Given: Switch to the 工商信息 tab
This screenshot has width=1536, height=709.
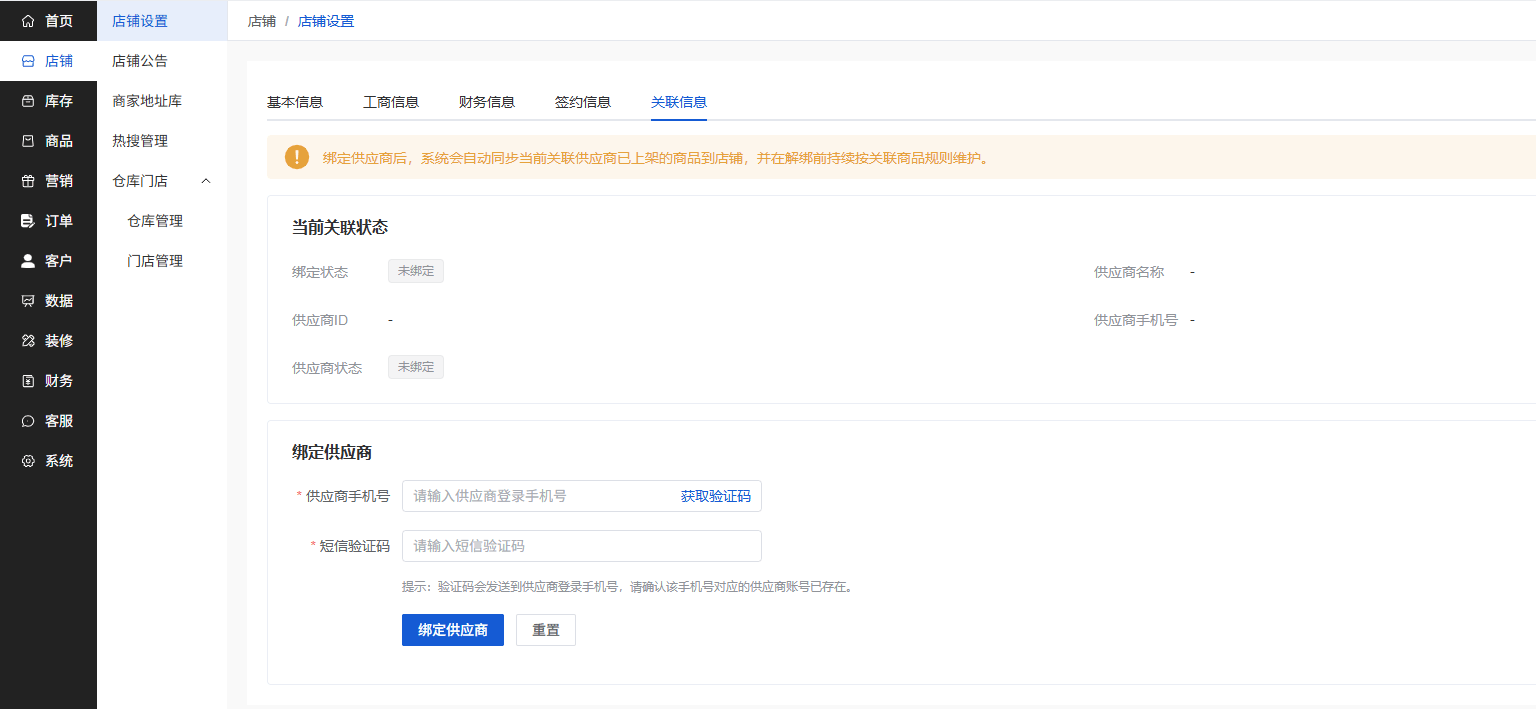Looking at the screenshot, I should (x=391, y=102).
